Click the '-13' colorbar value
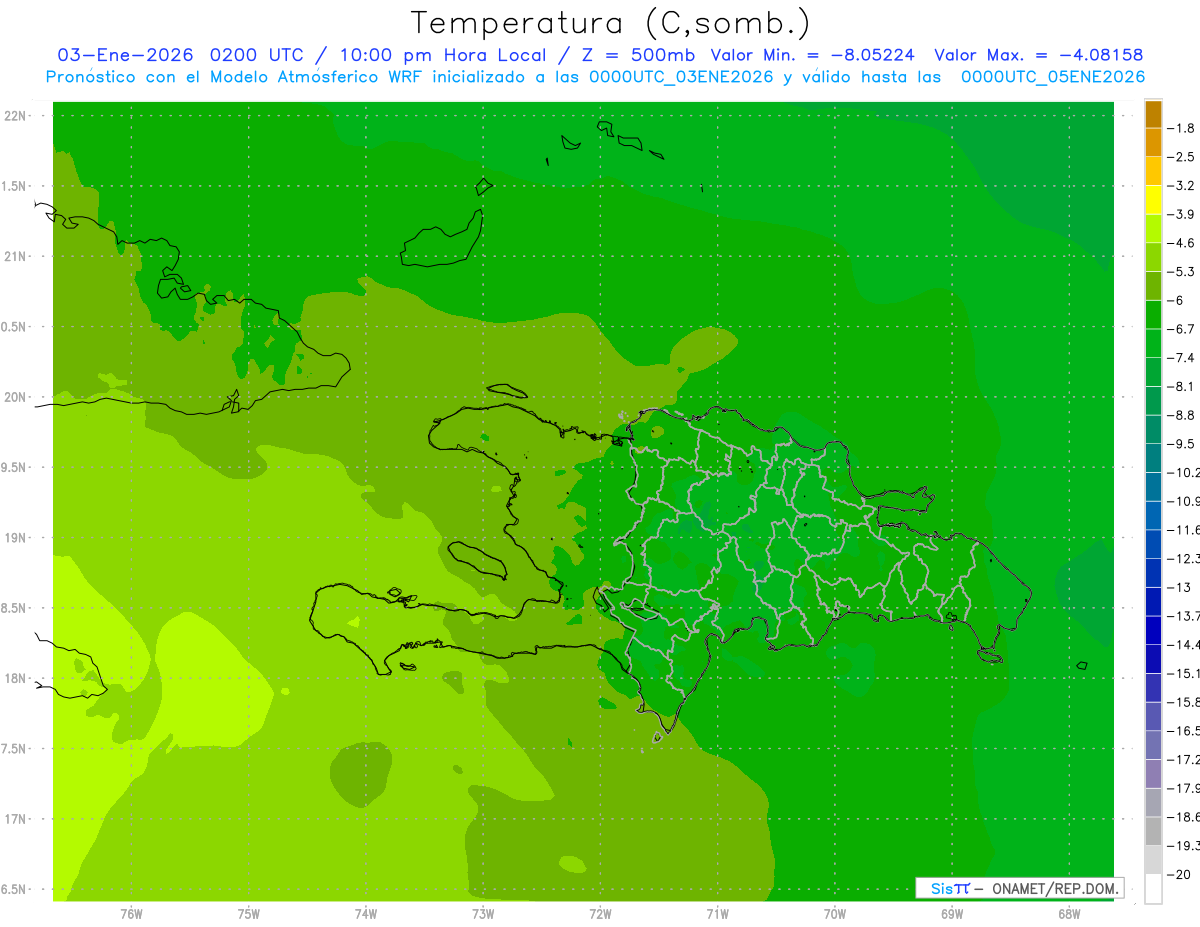Viewport: 1200px width, 927px height. click(x=1180, y=587)
